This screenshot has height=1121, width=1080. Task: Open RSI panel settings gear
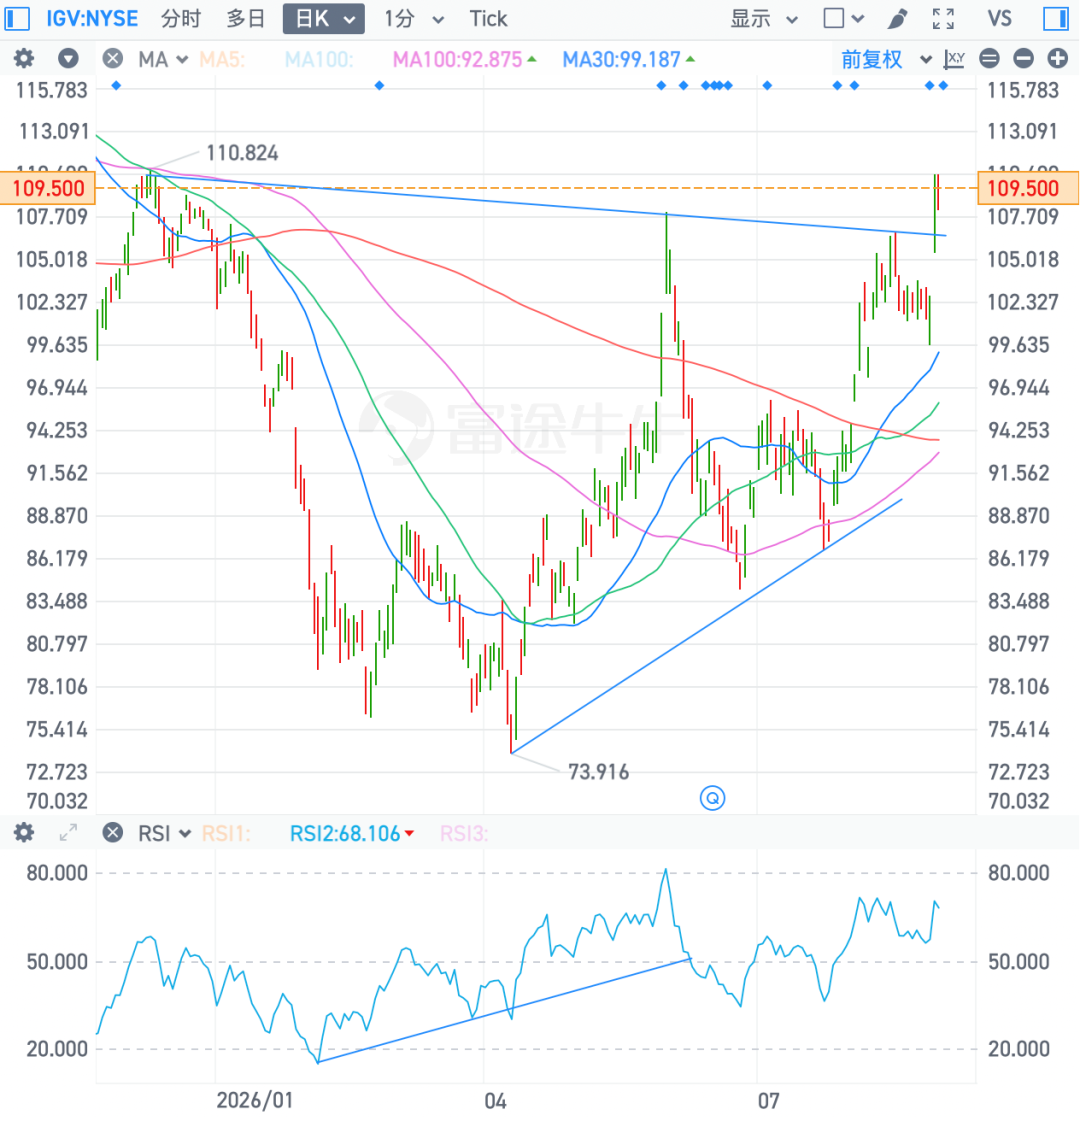pos(24,833)
